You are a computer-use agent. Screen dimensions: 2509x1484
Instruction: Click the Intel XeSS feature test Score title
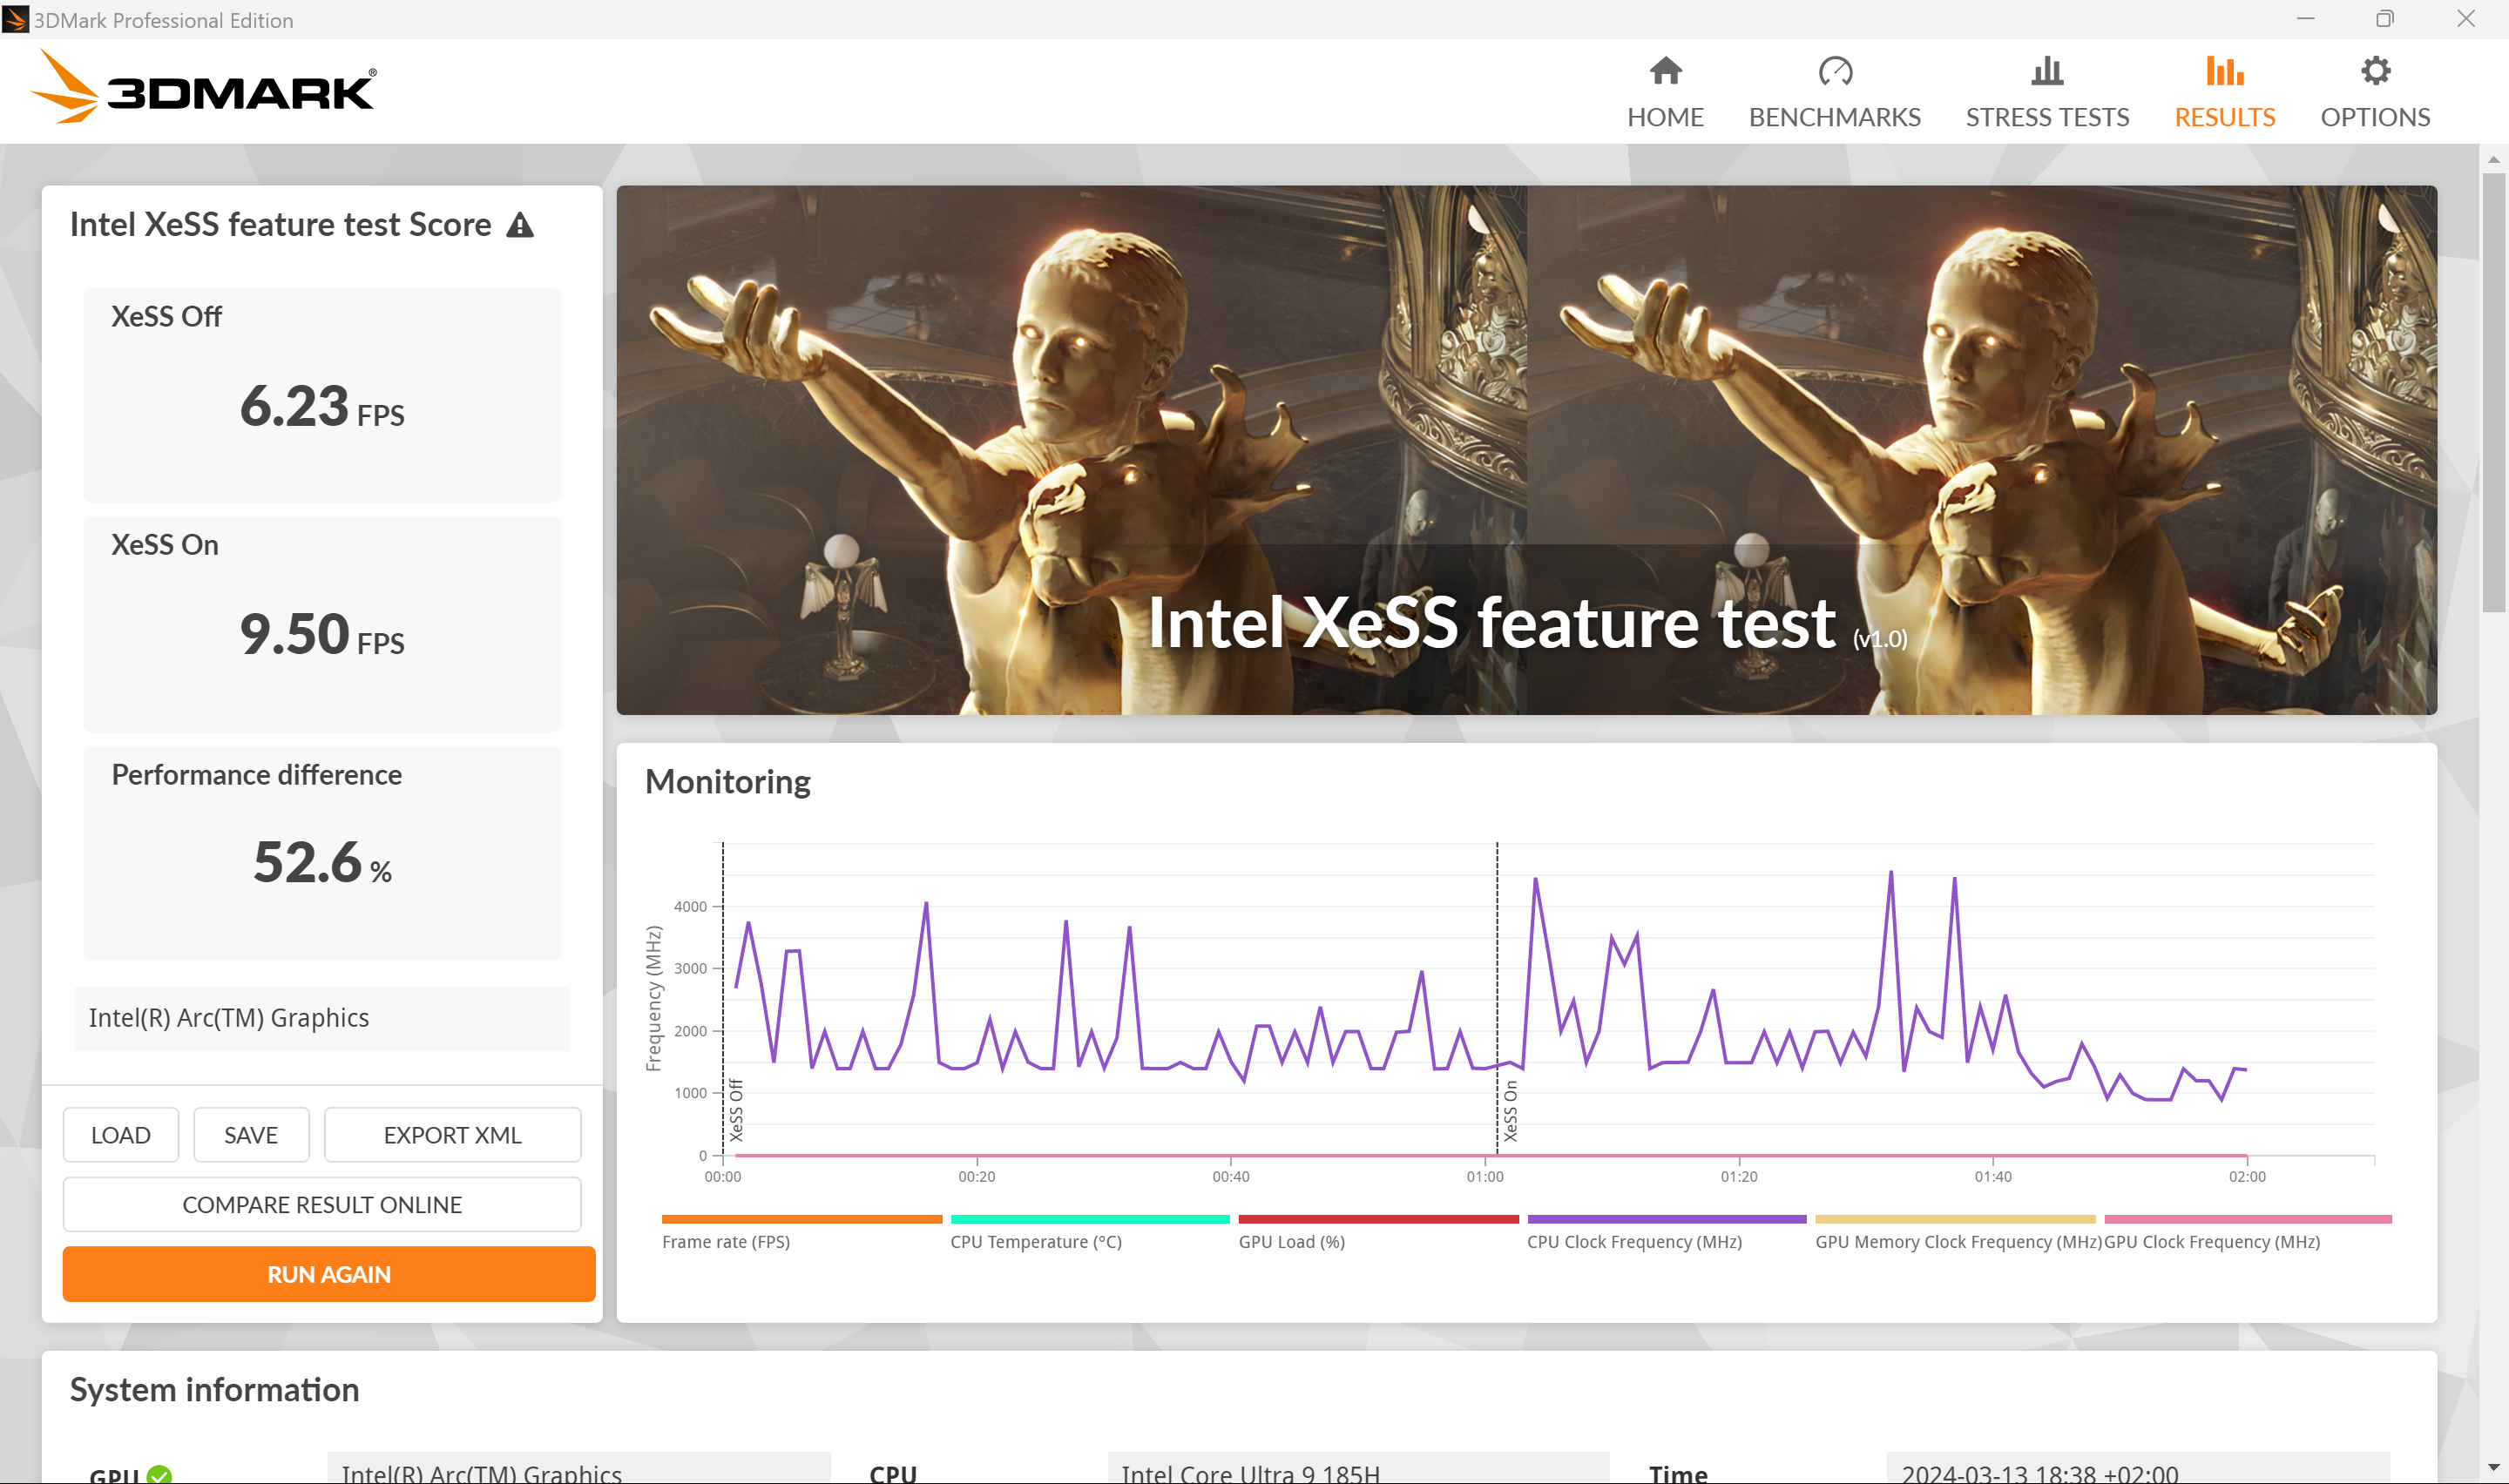[x=280, y=225]
